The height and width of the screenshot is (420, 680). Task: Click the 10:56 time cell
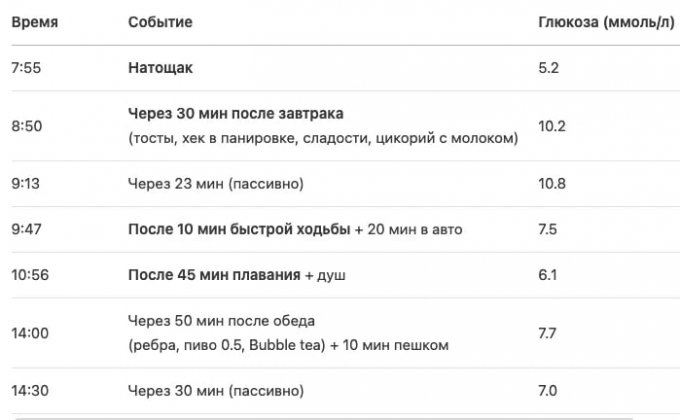[30, 275]
